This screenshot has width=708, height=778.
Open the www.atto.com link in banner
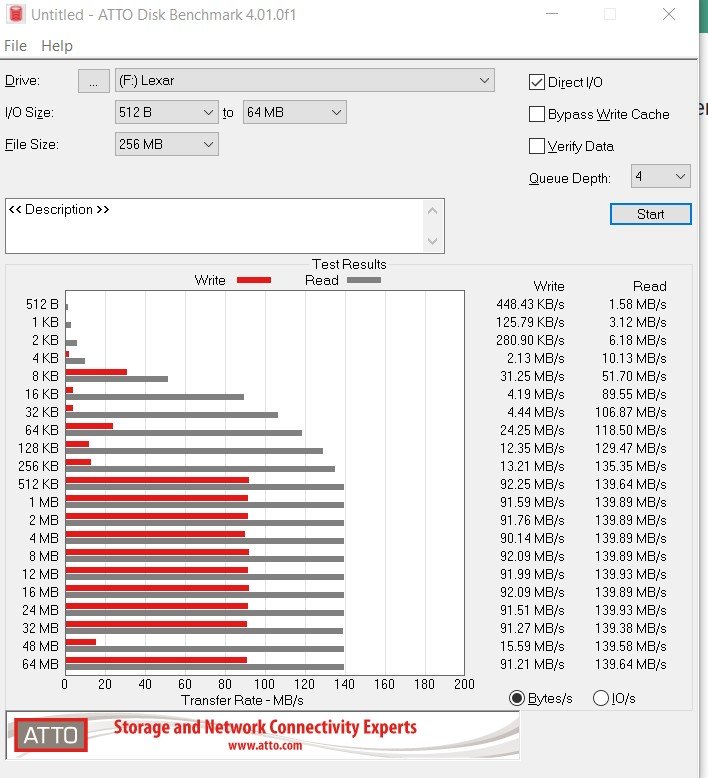pos(265,745)
